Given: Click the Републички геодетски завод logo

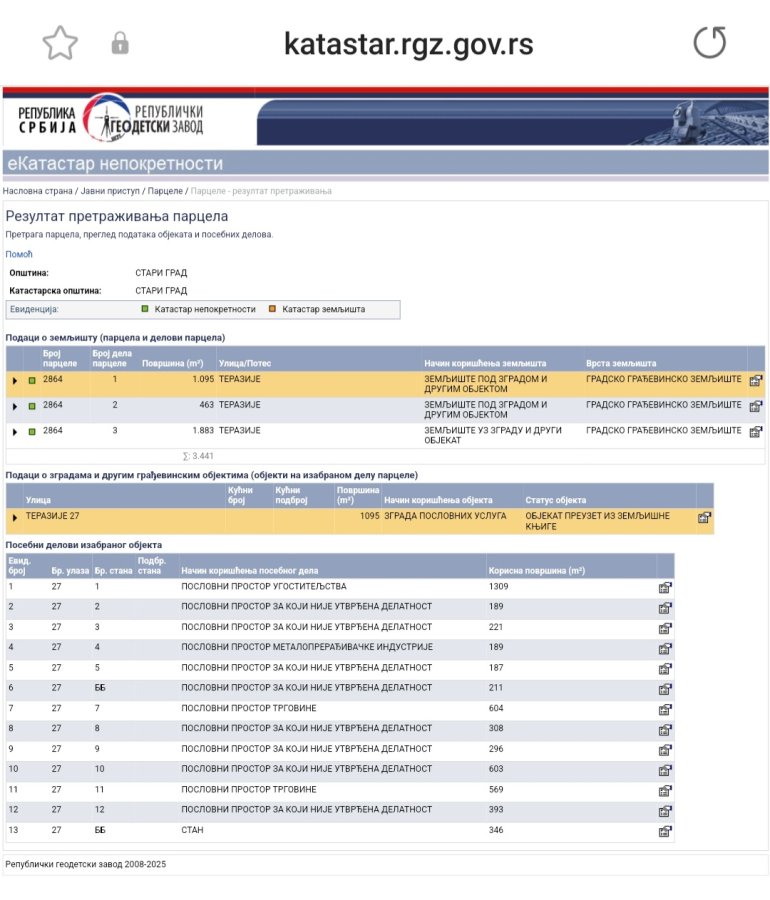Looking at the screenshot, I should [x=109, y=118].
